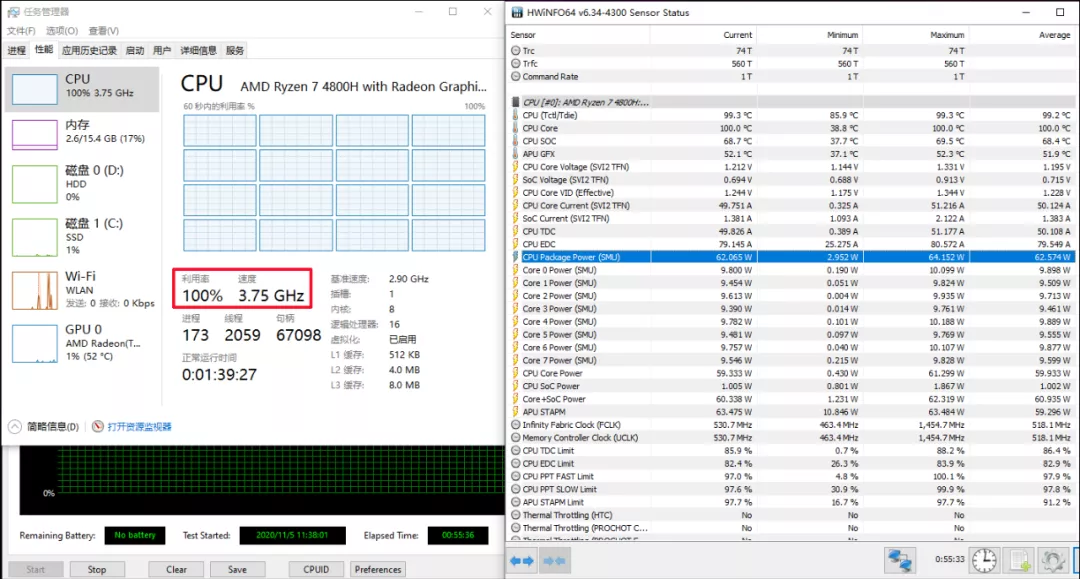
Task: Click HWiNFO logging sheet with plus icon
Action: 1019,560
